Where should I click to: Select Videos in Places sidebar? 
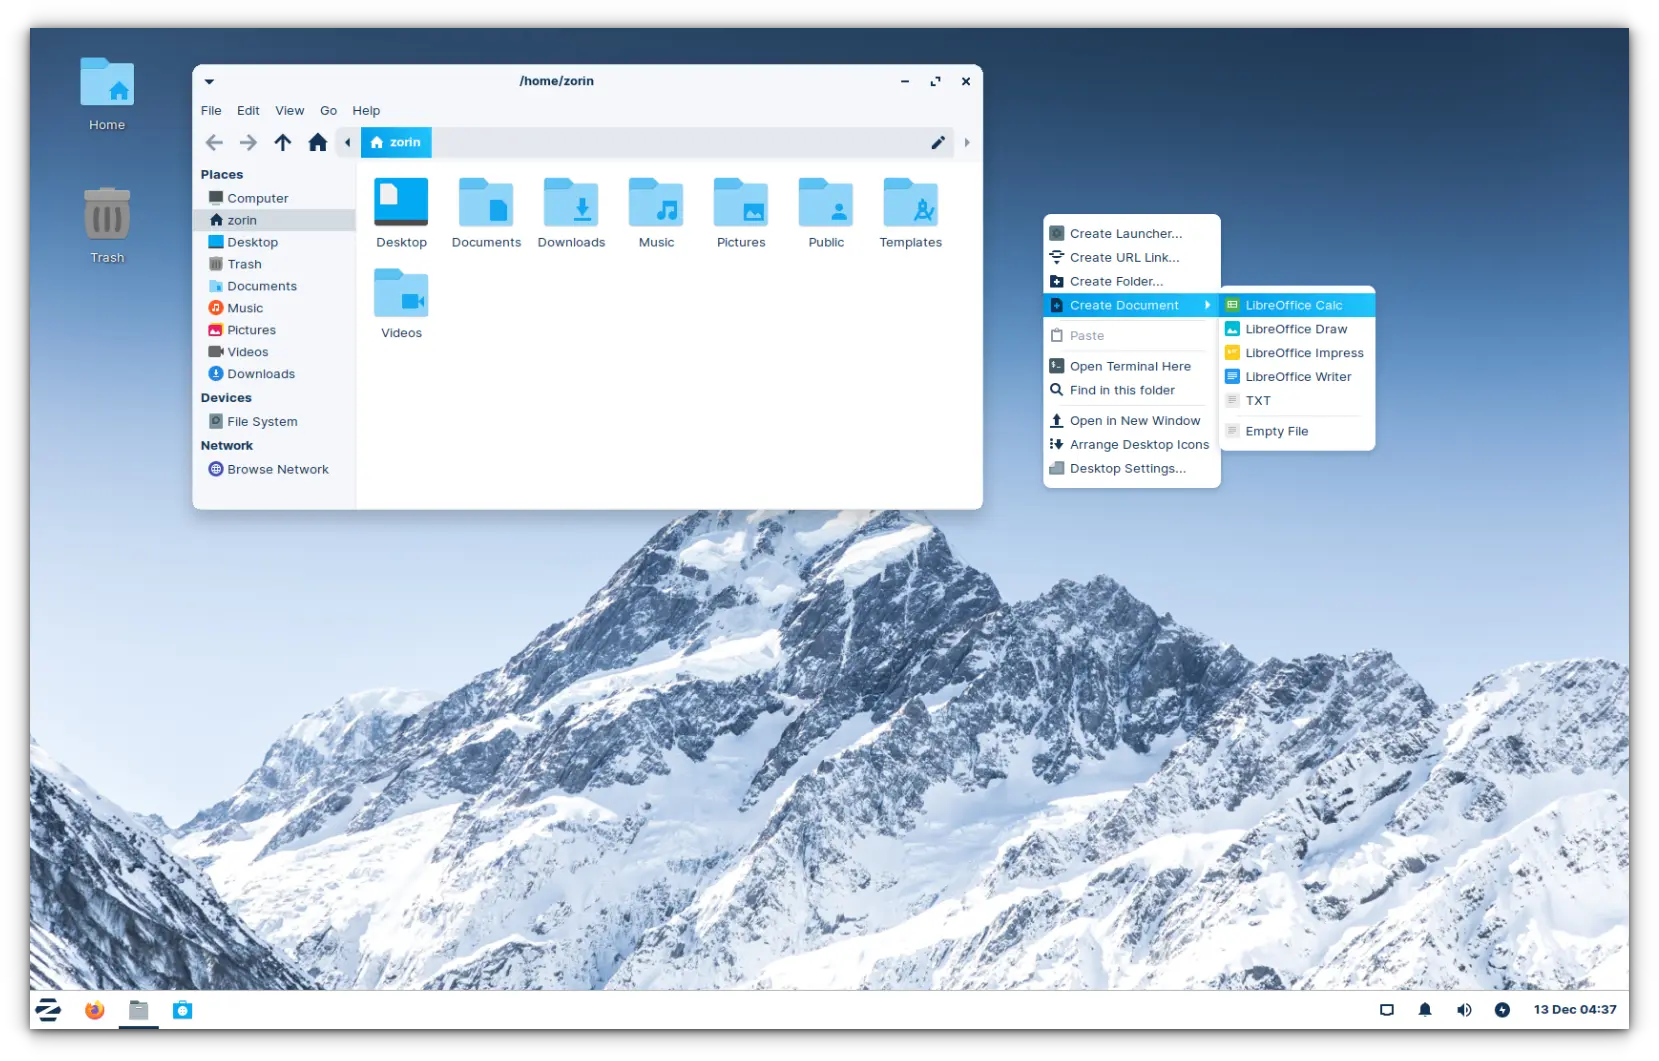(x=274, y=353)
